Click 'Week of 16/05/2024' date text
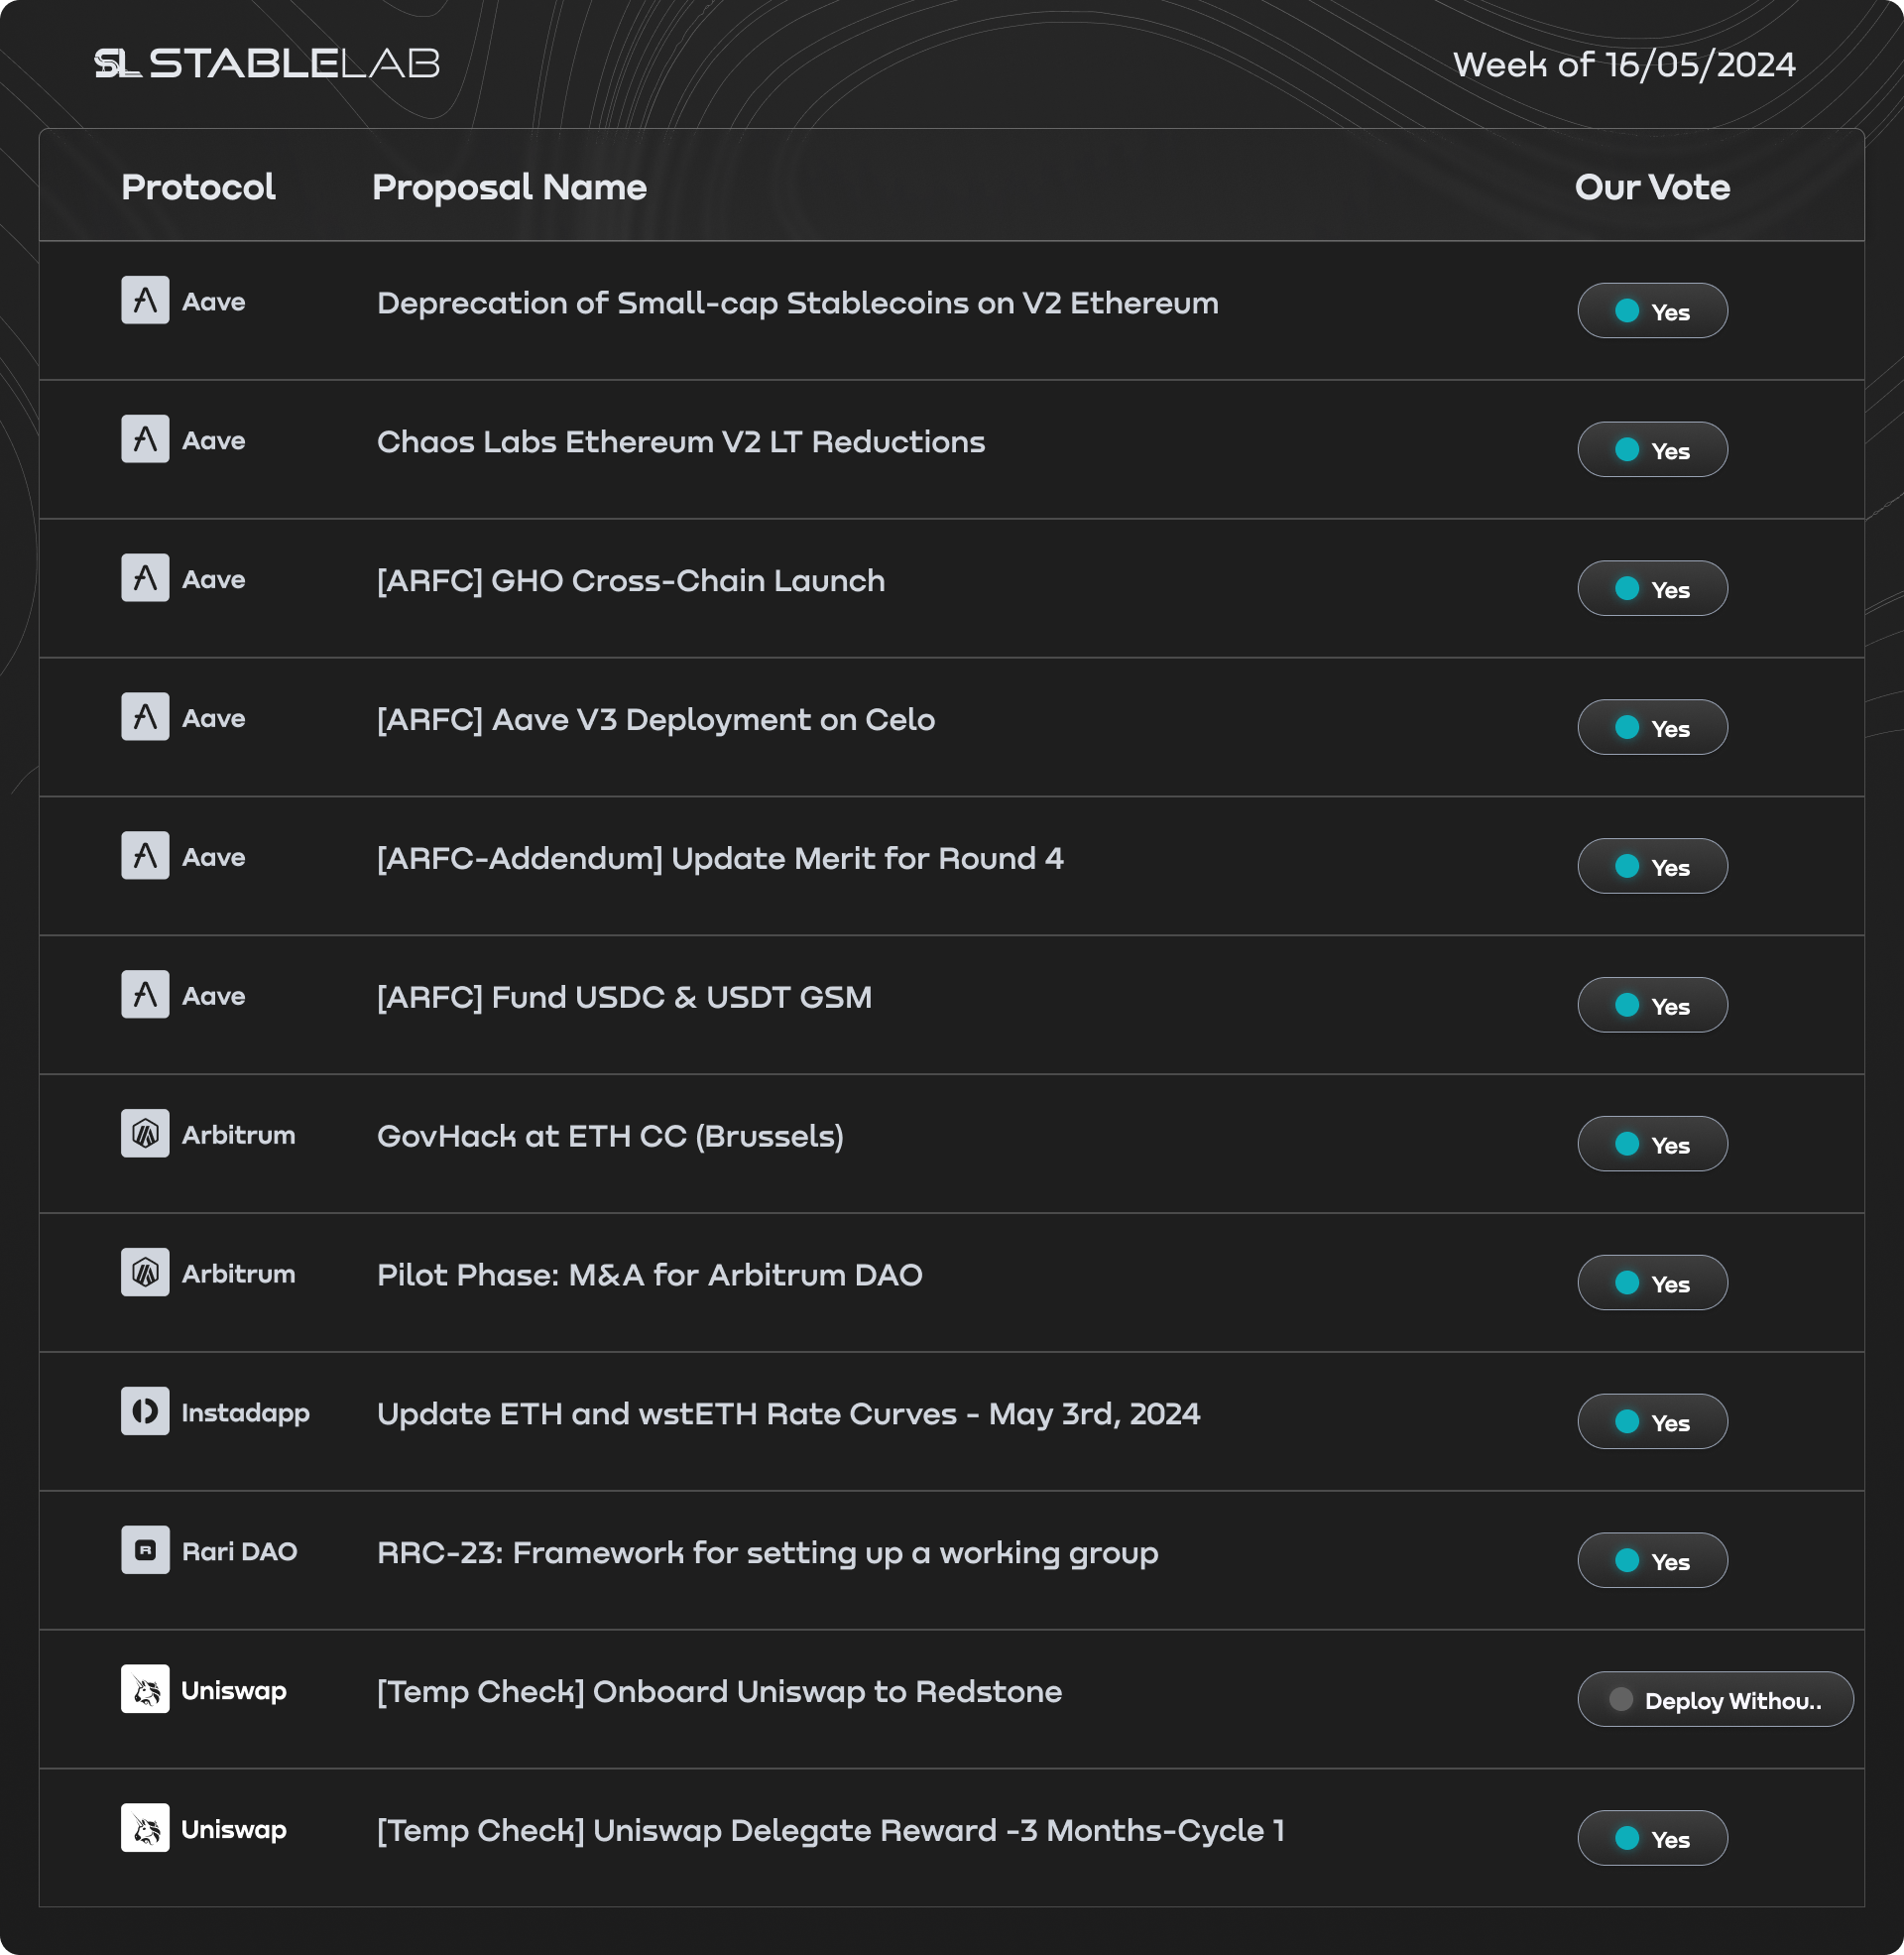The image size is (1904, 1955). pyautogui.click(x=1624, y=65)
